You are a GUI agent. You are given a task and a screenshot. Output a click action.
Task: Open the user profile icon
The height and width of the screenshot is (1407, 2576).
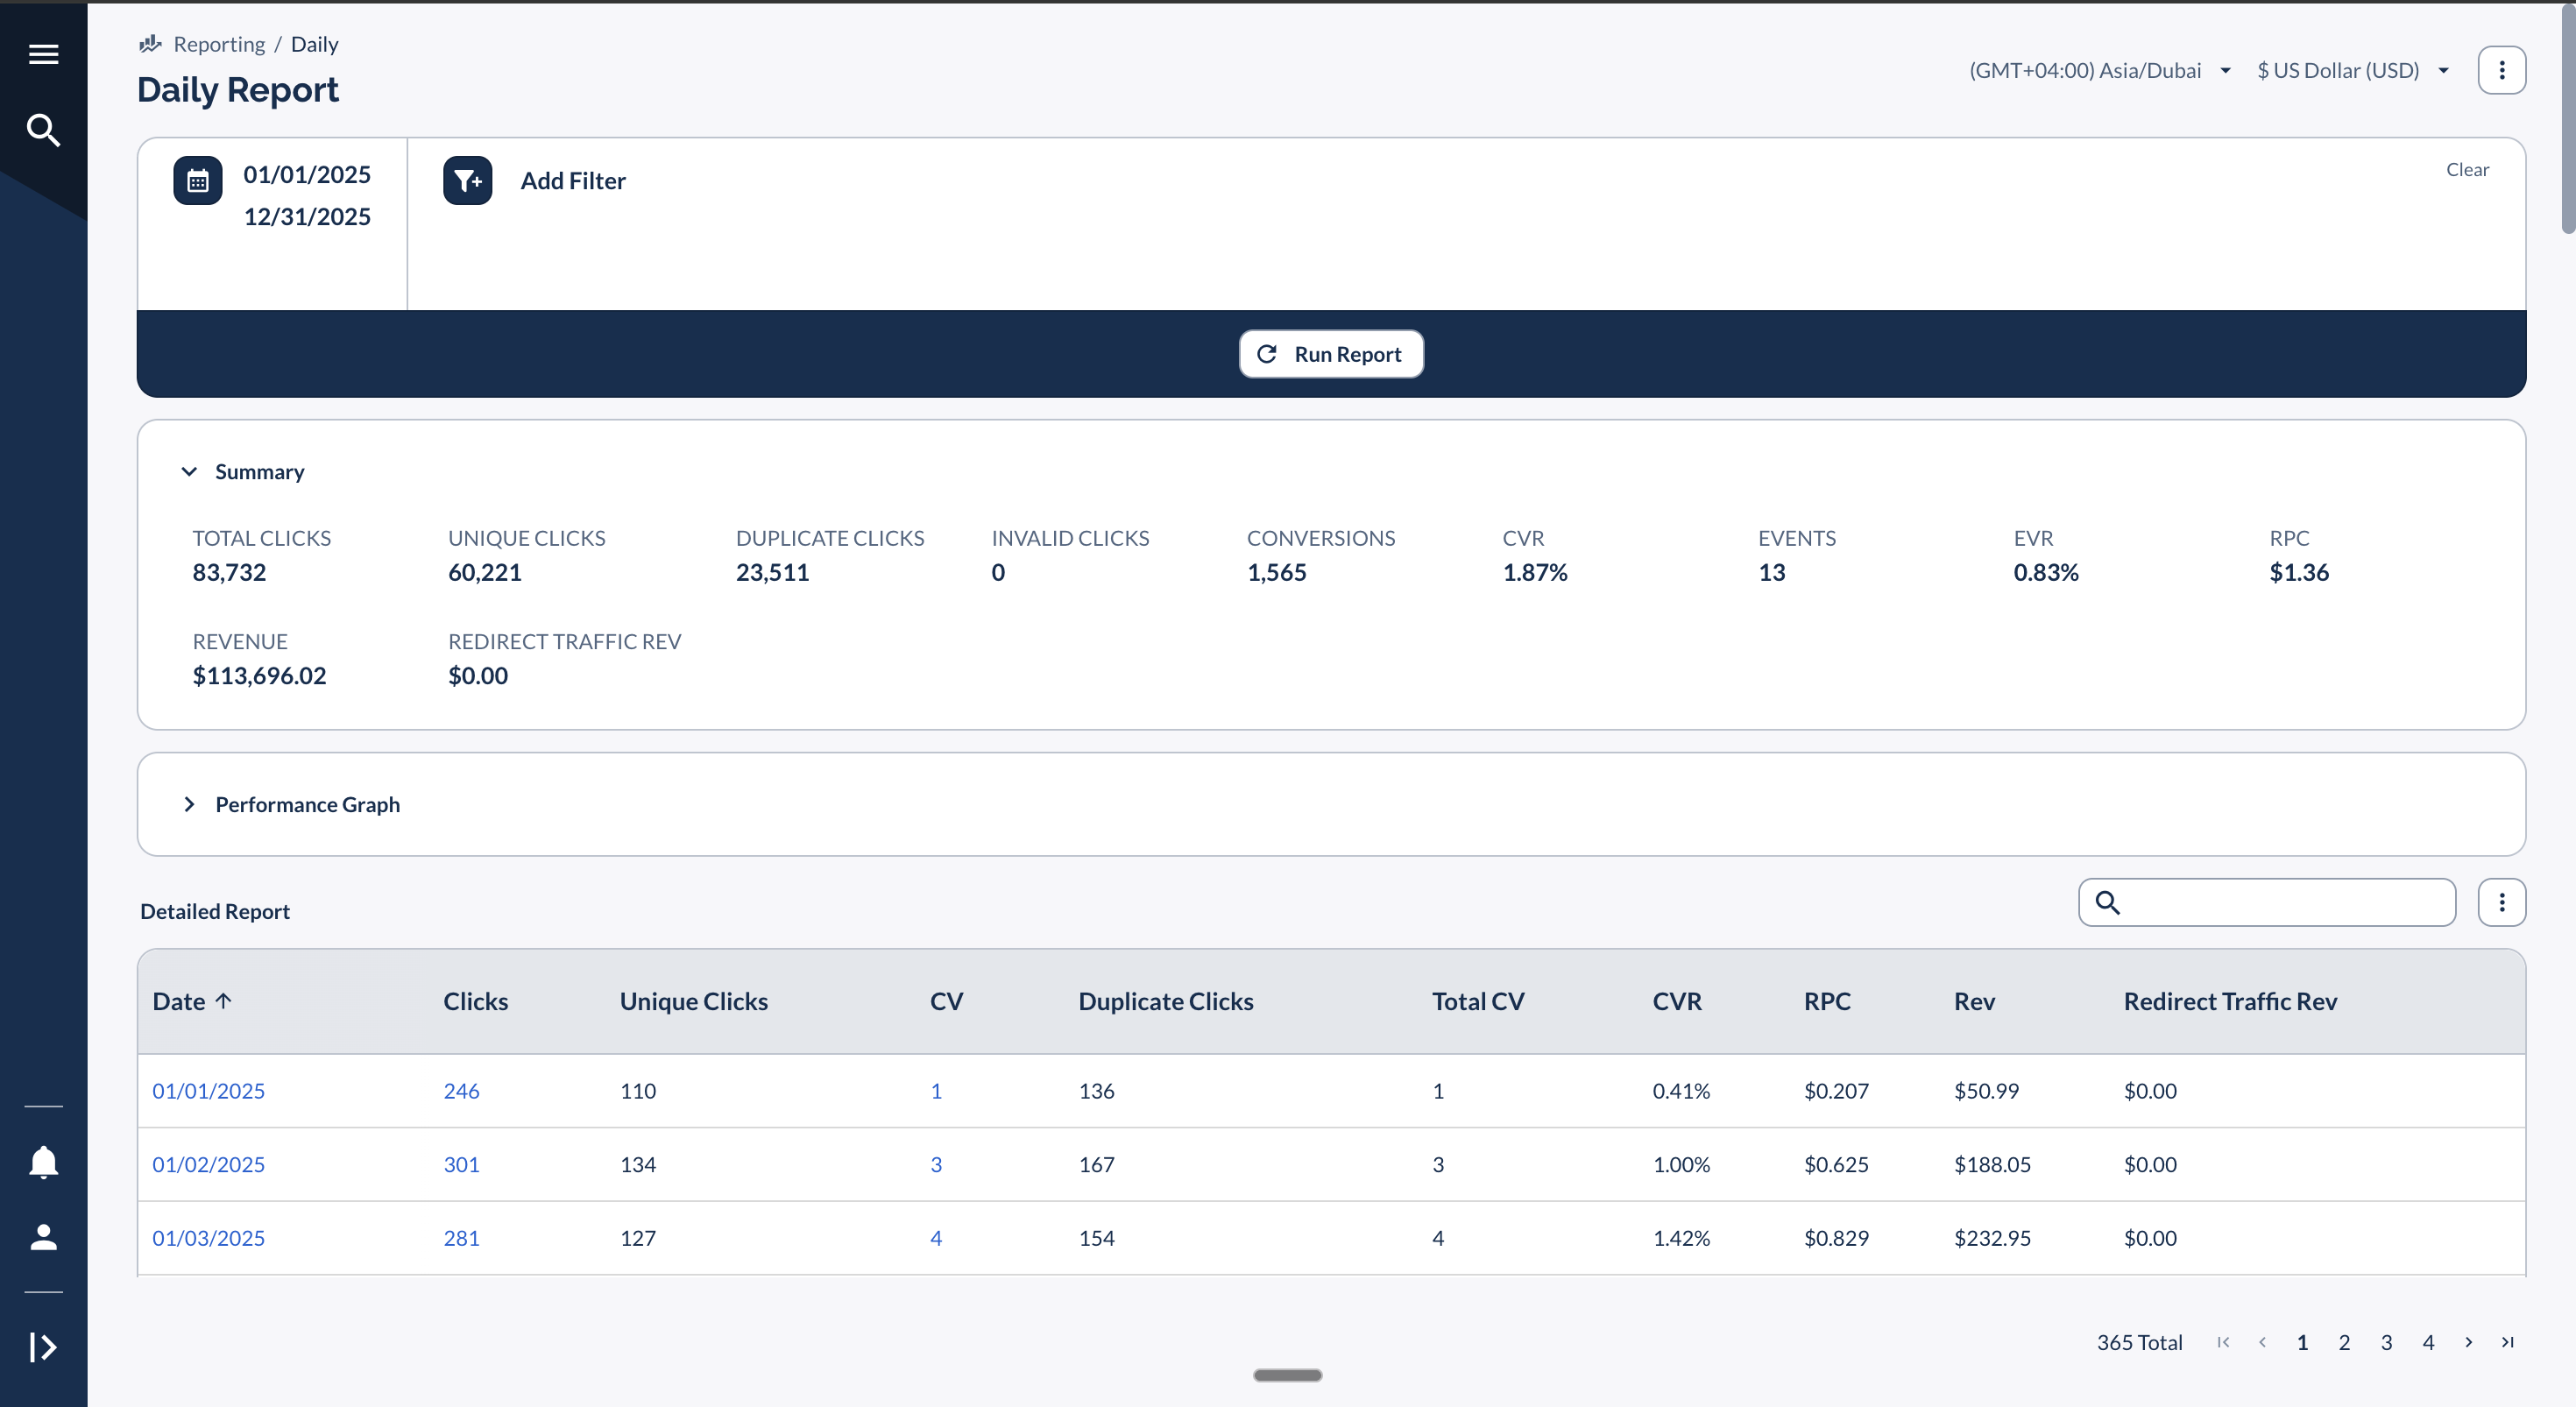(43, 1237)
